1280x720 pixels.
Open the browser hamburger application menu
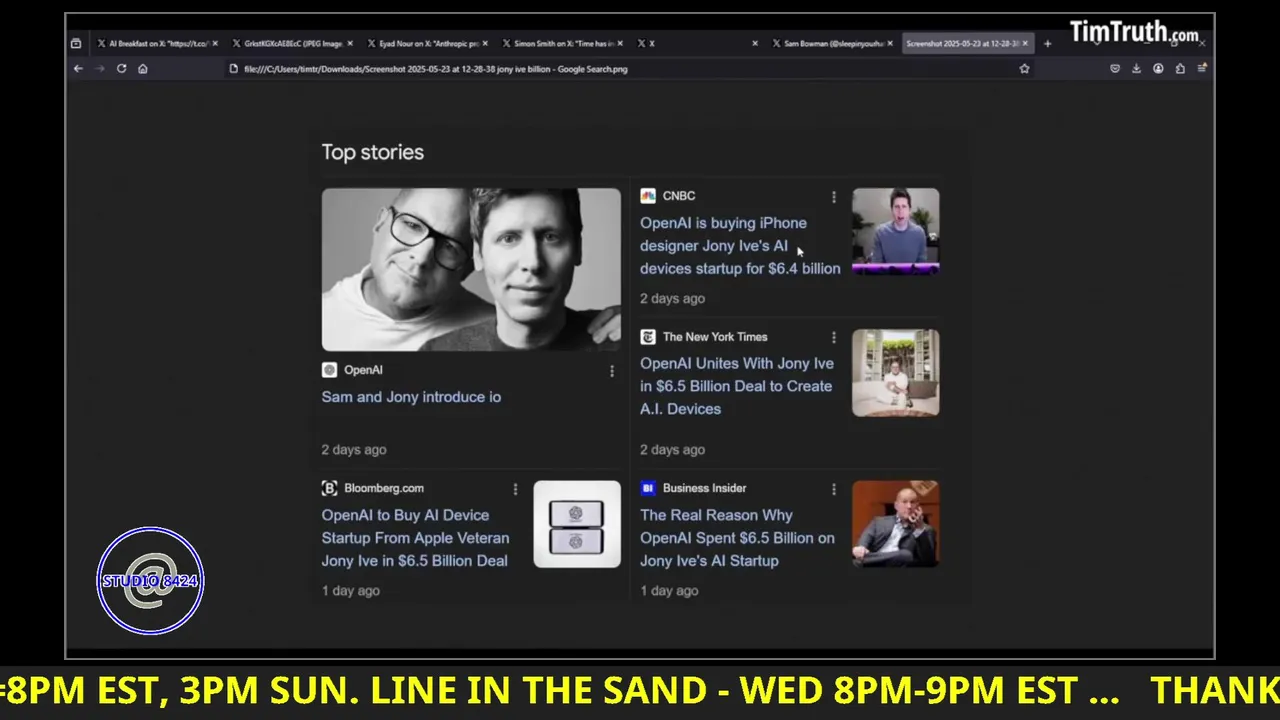[1201, 69]
